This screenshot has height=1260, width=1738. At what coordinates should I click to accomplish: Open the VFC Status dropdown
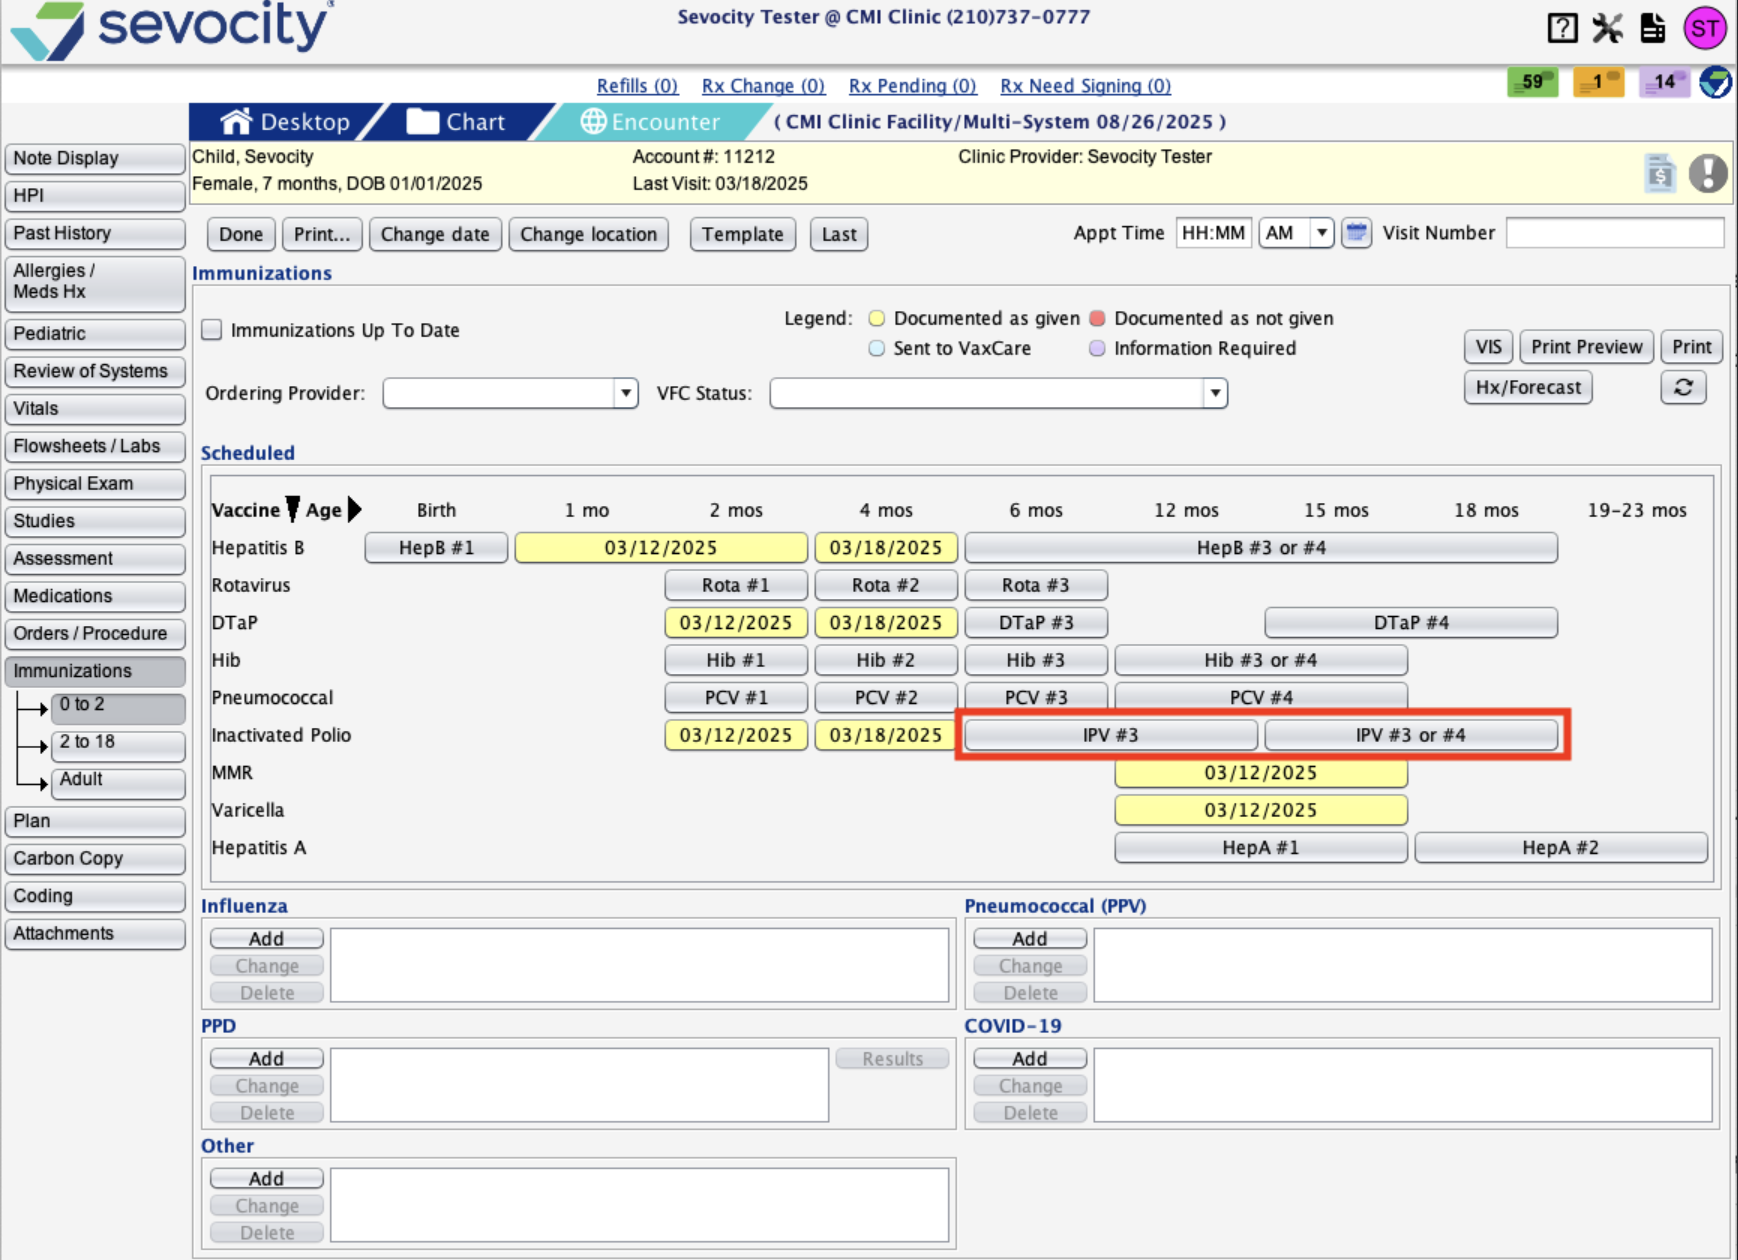[1215, 393]
